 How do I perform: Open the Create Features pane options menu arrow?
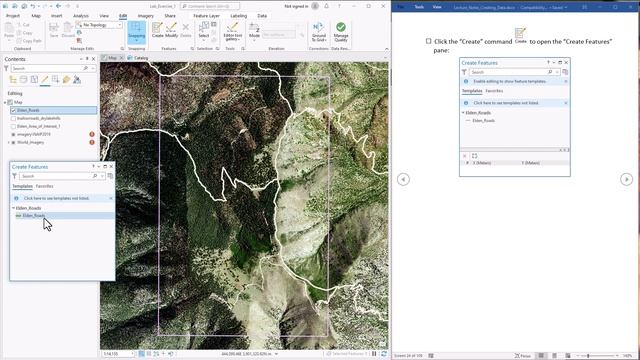(x=99, y=167)
